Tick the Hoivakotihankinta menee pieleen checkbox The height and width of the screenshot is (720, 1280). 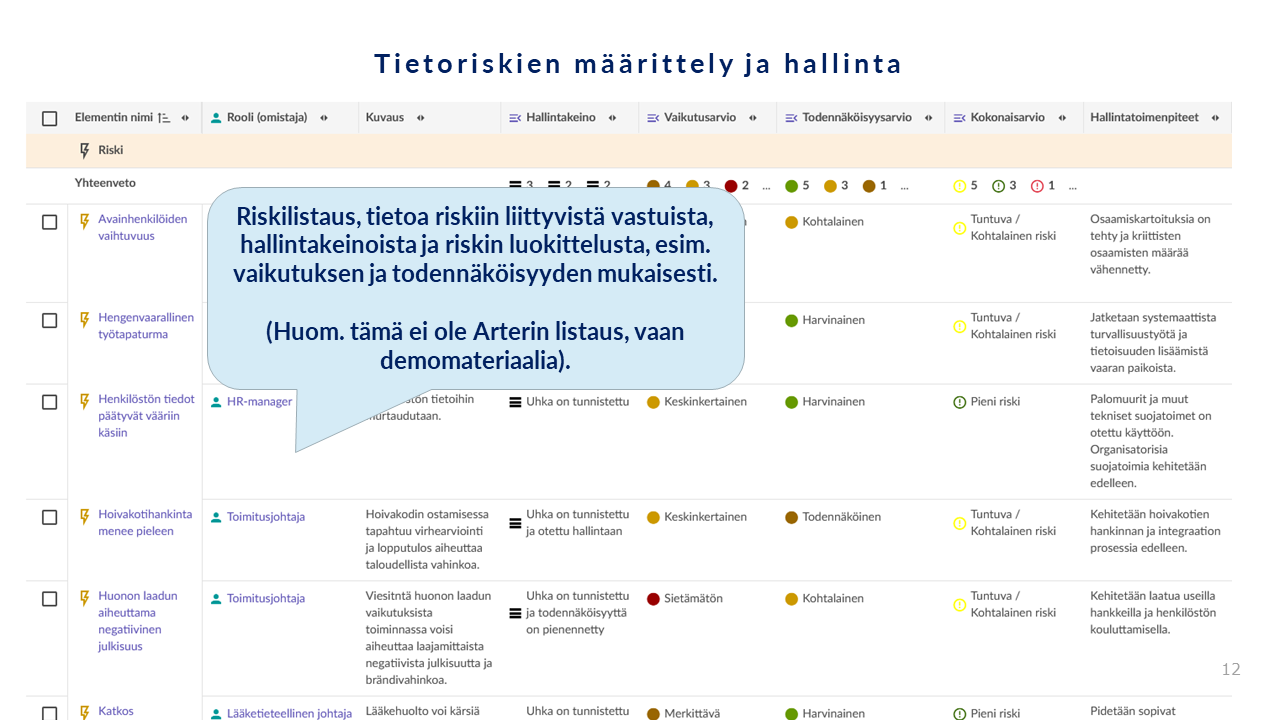point(49,517)
